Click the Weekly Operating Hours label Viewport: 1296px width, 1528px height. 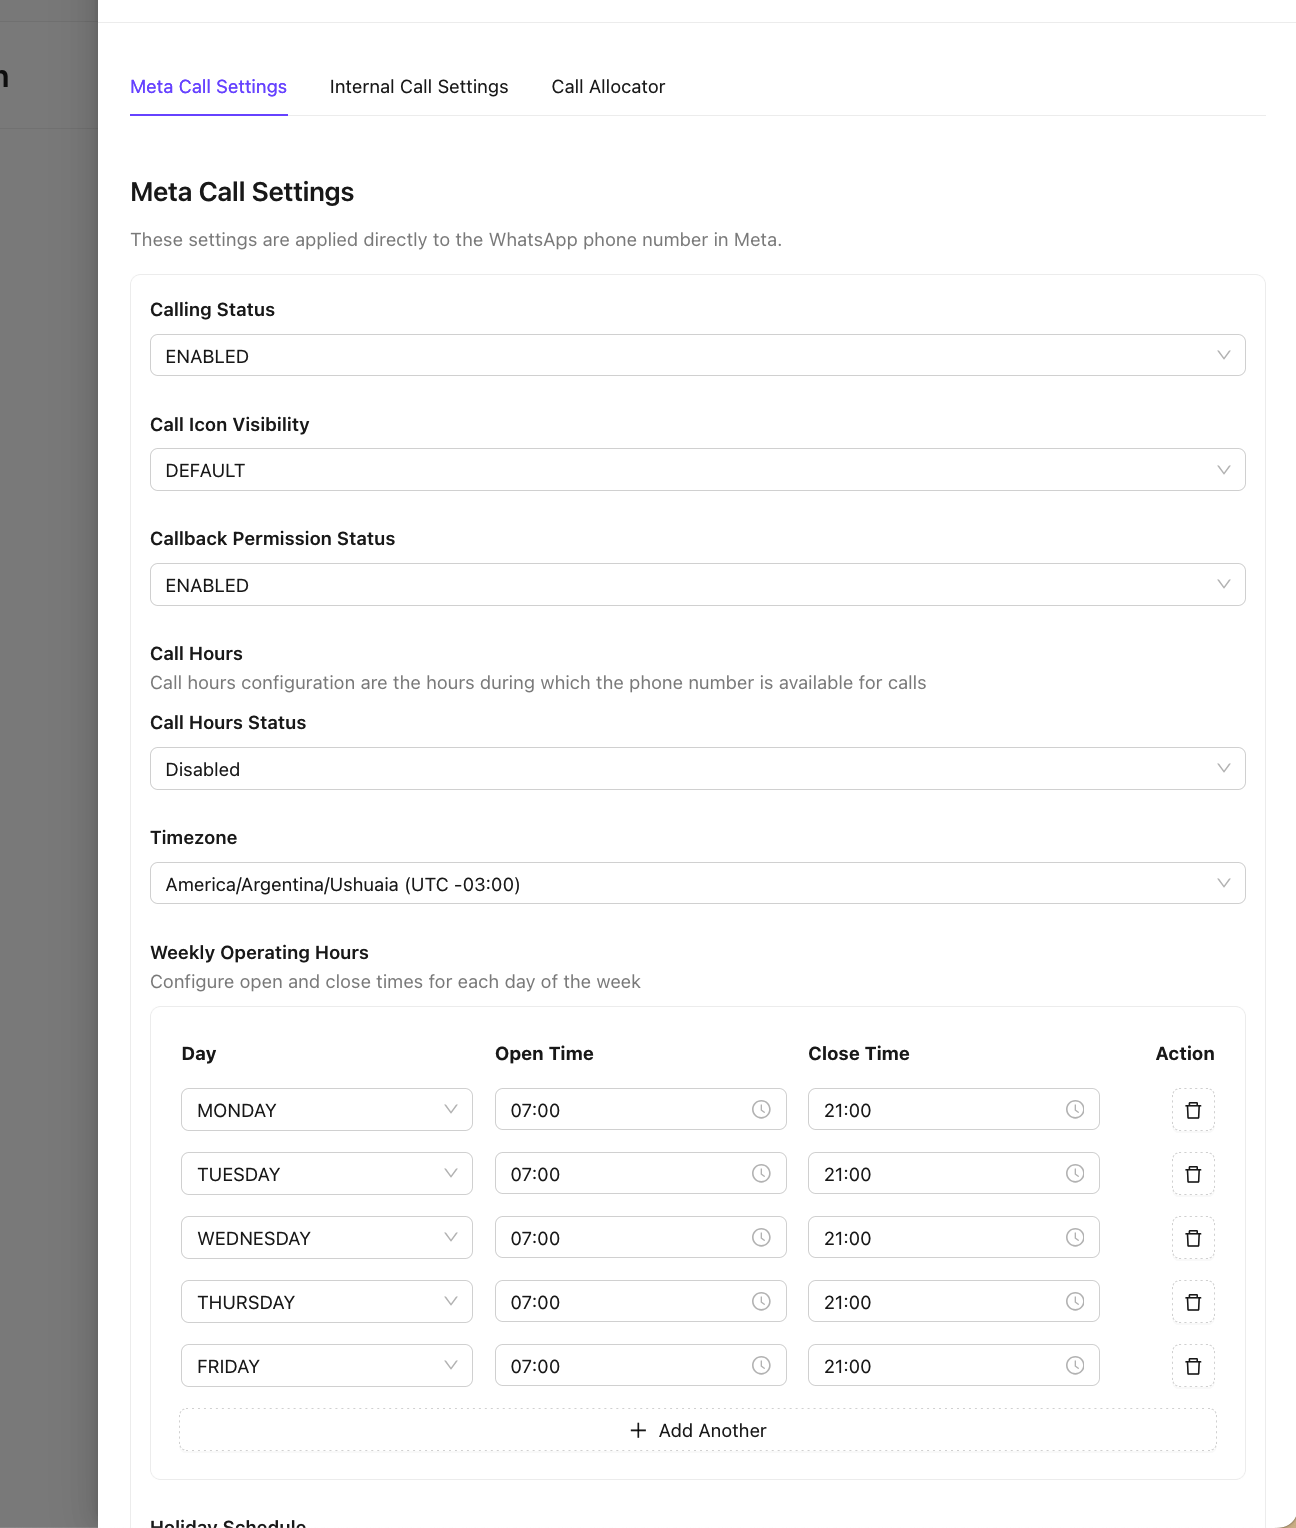259,952
